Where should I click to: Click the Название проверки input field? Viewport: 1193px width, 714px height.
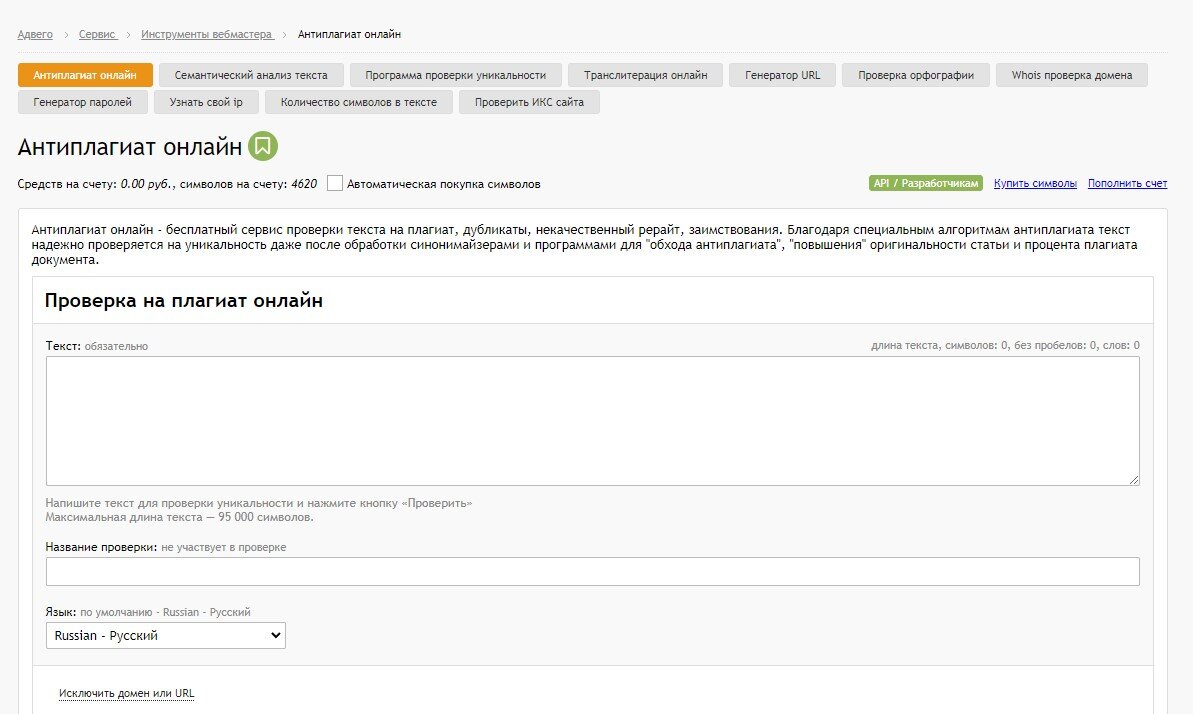coord(593,572)
